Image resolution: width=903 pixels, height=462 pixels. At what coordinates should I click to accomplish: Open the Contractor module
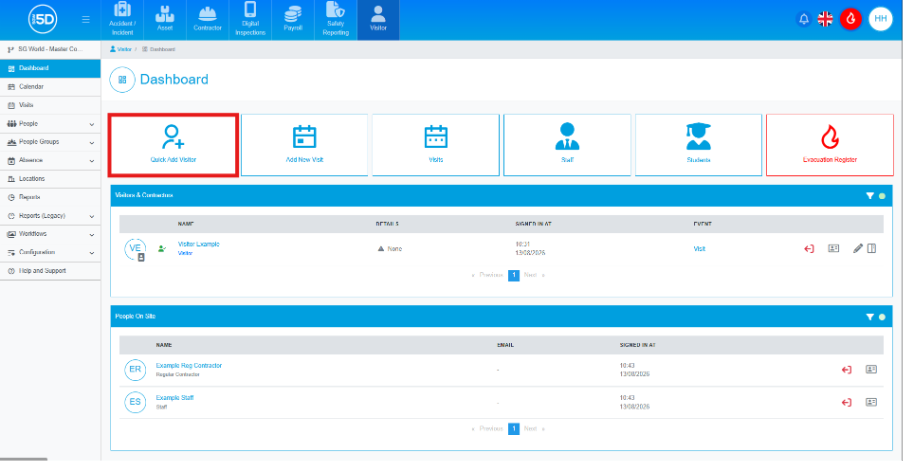[207, 20]
